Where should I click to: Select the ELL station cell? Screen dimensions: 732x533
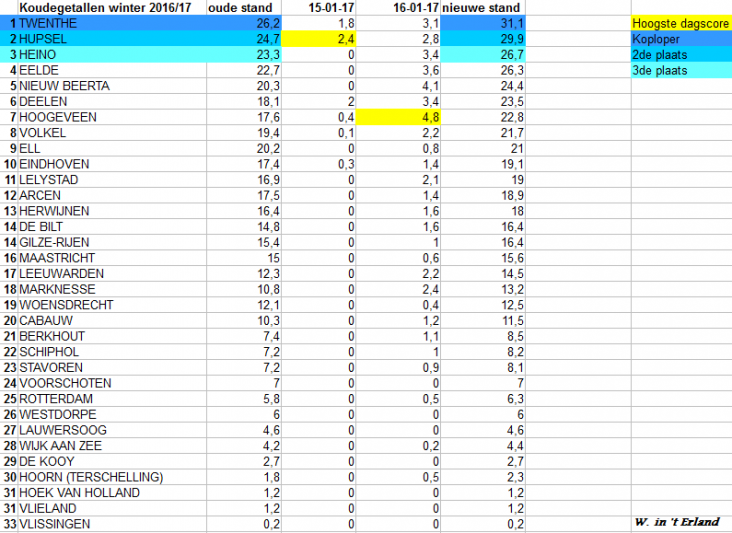pyautogui.click(x=112, y=148)
